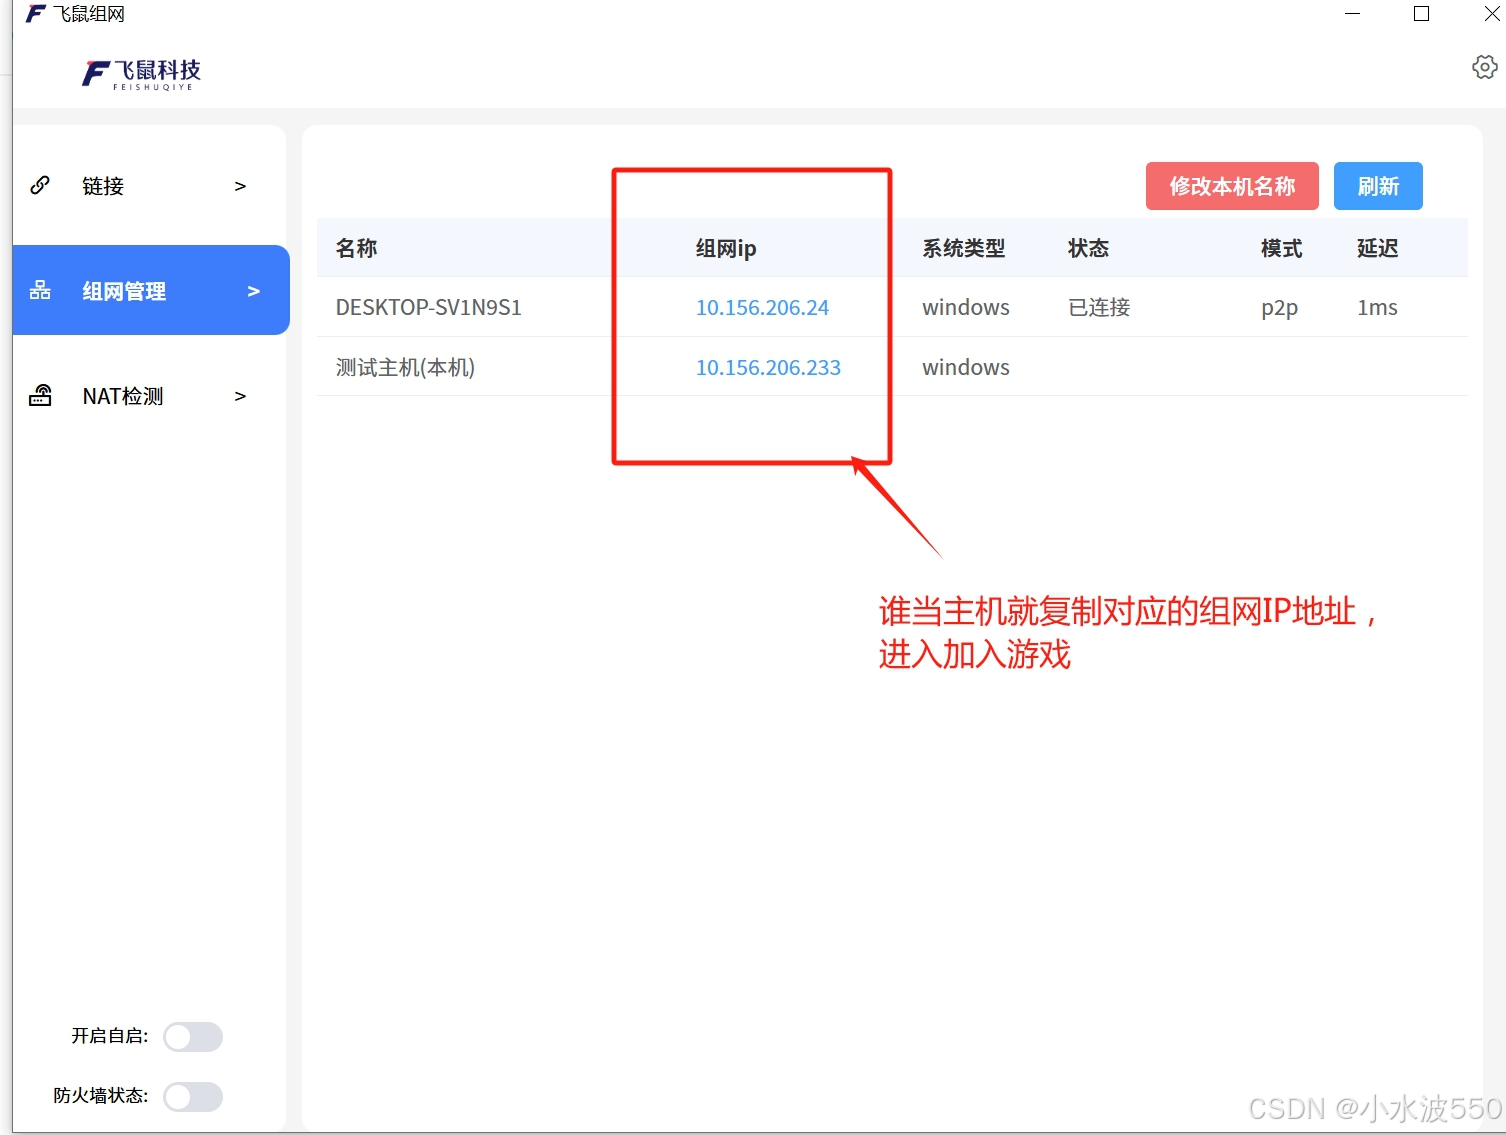Click the 刷新 button
This screenshot has height=1135, width=1506.
click(x=1378, y=186)
